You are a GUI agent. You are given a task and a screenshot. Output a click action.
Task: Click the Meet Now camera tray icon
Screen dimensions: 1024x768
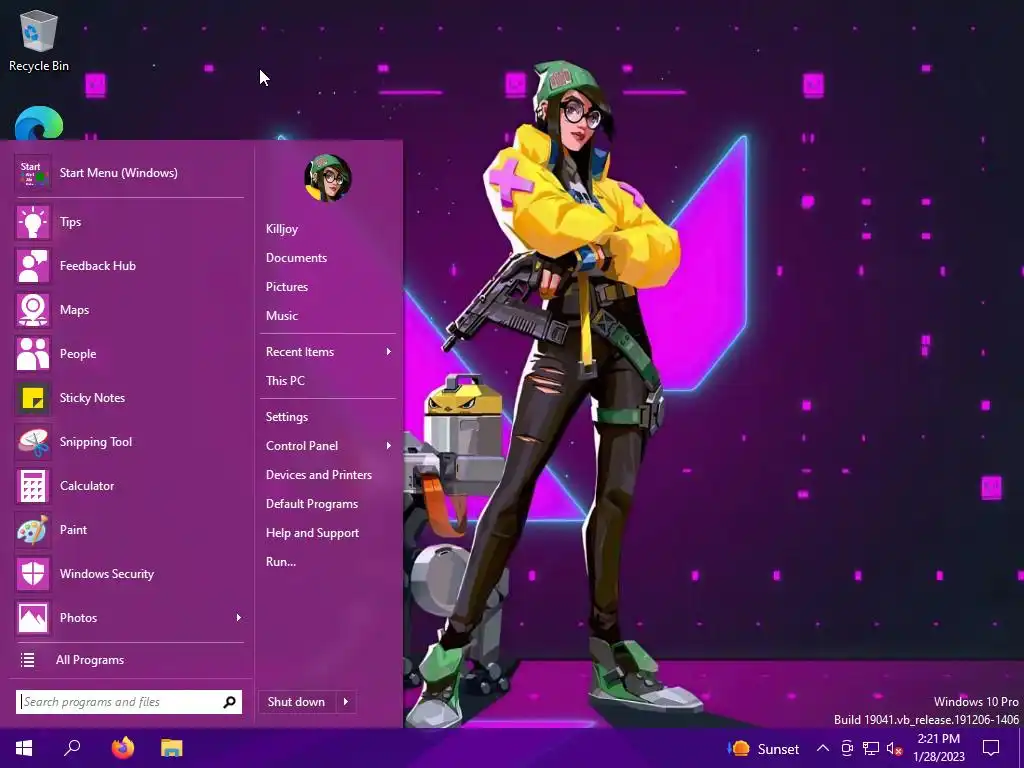(x=847, y=748)
